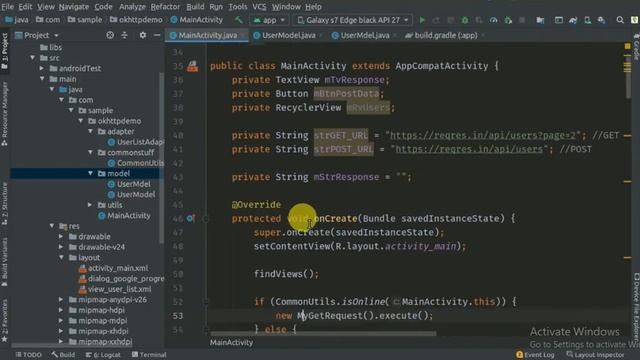Screen dimensions: 640x360
Task: Expand the androidTest folder
Action: tap(42, 69)
